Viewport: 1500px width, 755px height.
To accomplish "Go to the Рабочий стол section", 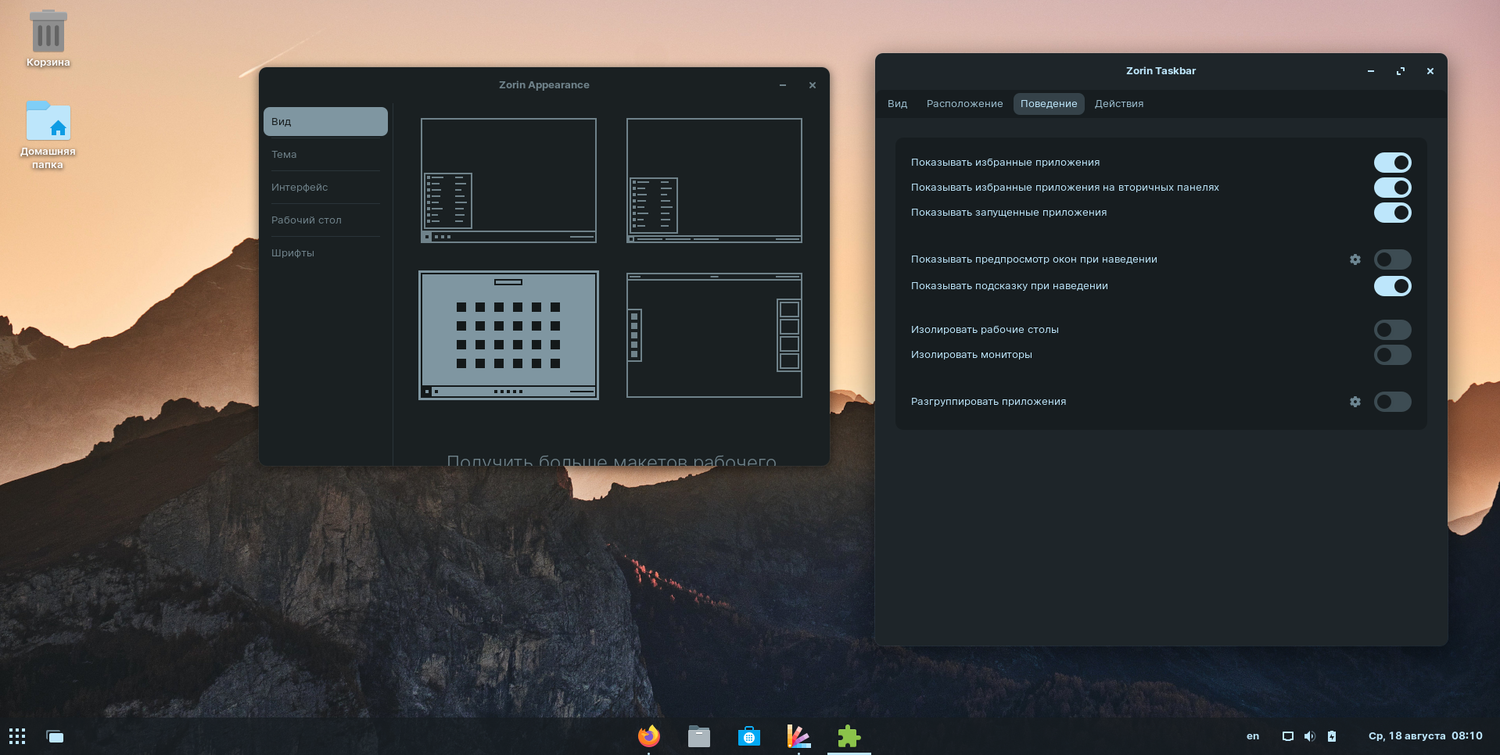I will click(325, 220).
